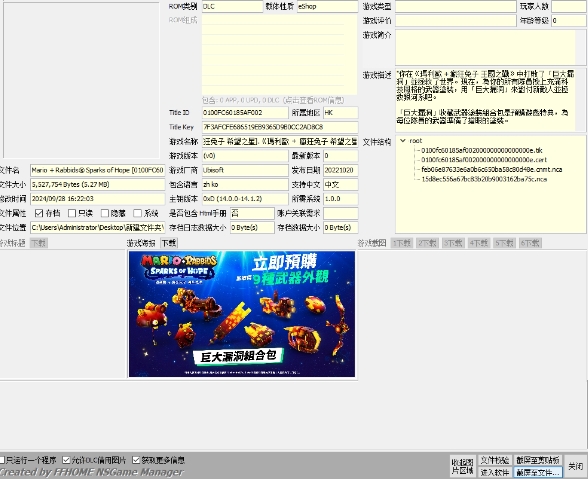Click the 载体性质 field showing eShop
The height and width of the screenshot is (479, 588).
[327, 6]
